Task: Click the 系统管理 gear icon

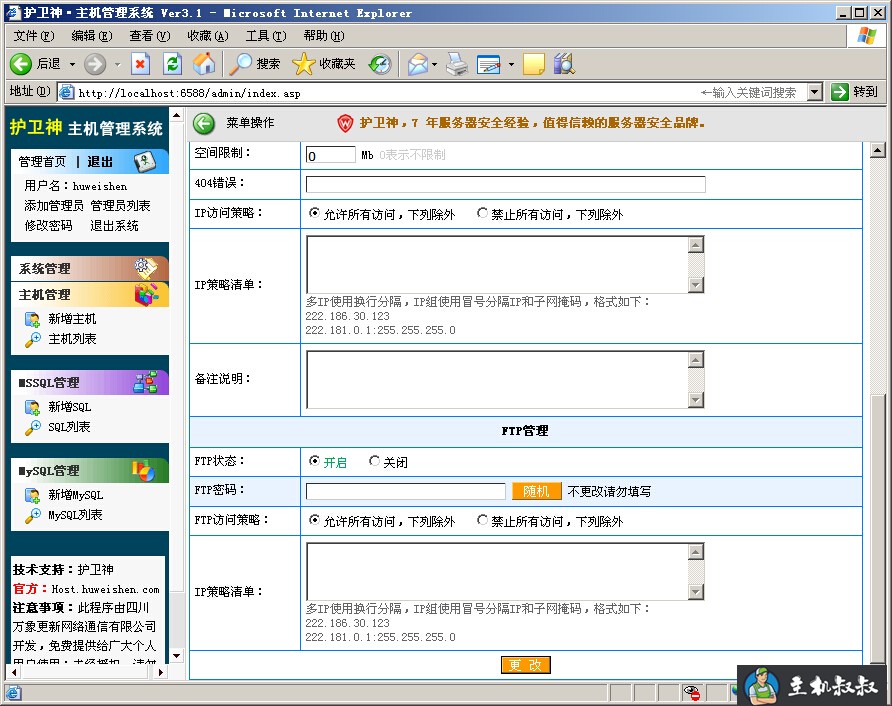Action: [146, 268]
